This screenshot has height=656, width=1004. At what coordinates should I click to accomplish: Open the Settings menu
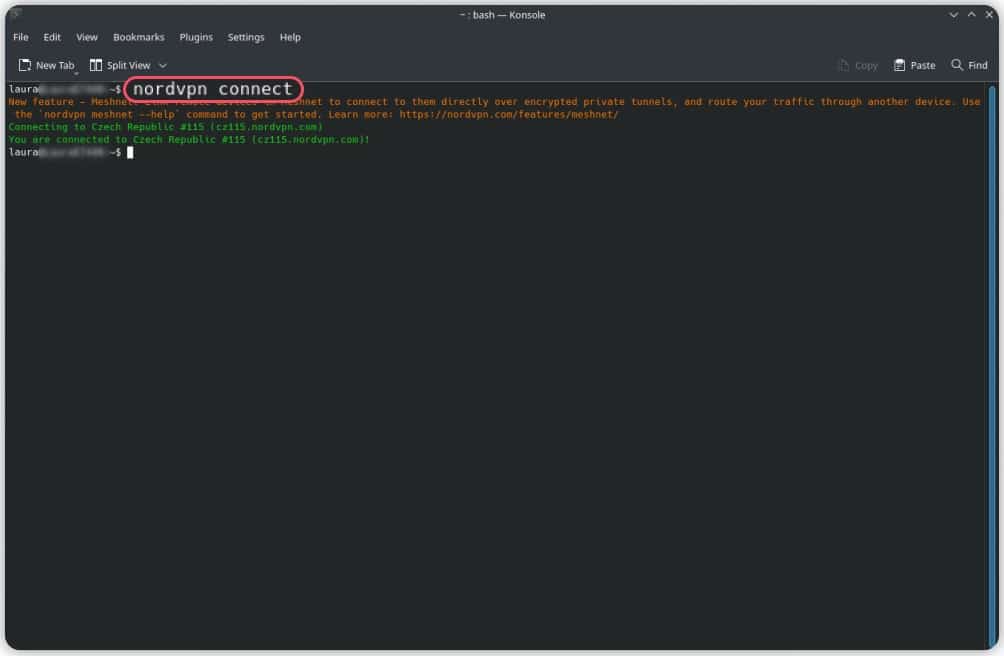coord(246,37)
